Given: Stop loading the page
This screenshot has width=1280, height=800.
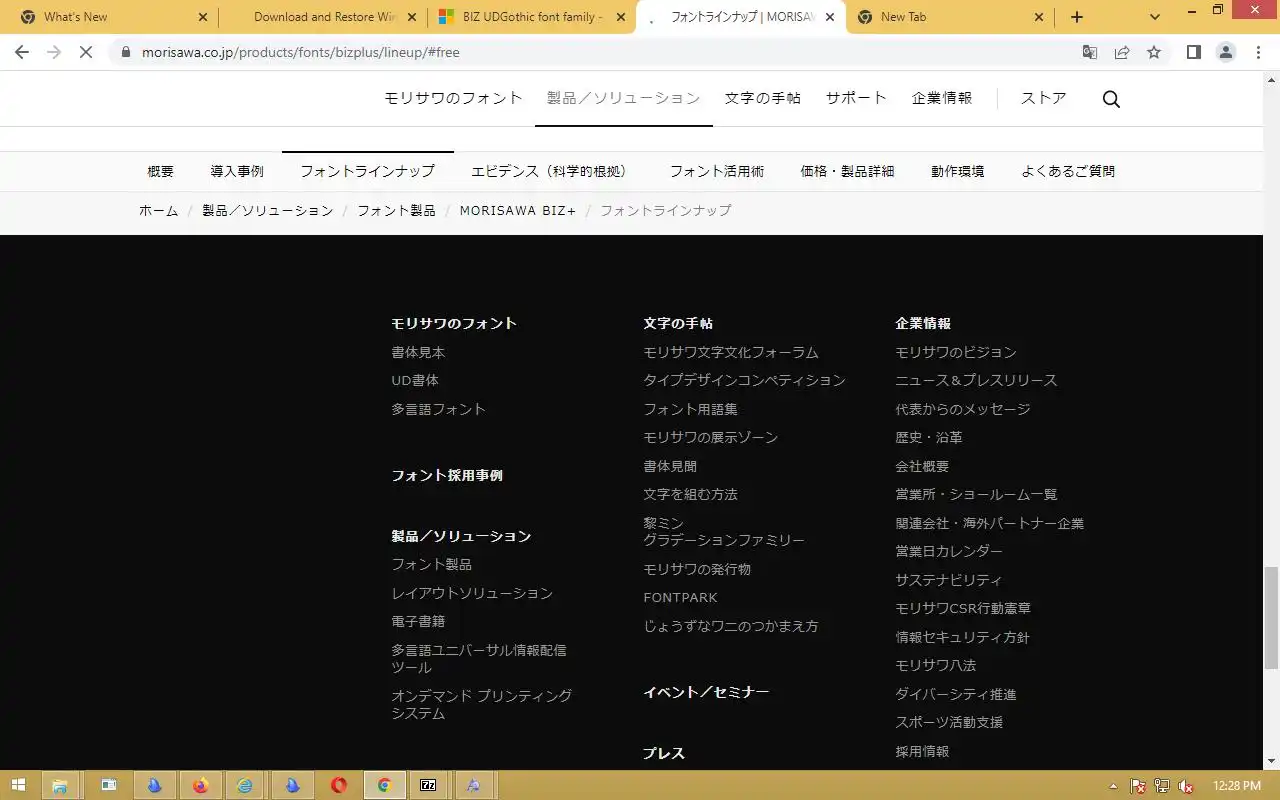Looking at the screenshot, I should pyautogui.click(x=86, y=52).
